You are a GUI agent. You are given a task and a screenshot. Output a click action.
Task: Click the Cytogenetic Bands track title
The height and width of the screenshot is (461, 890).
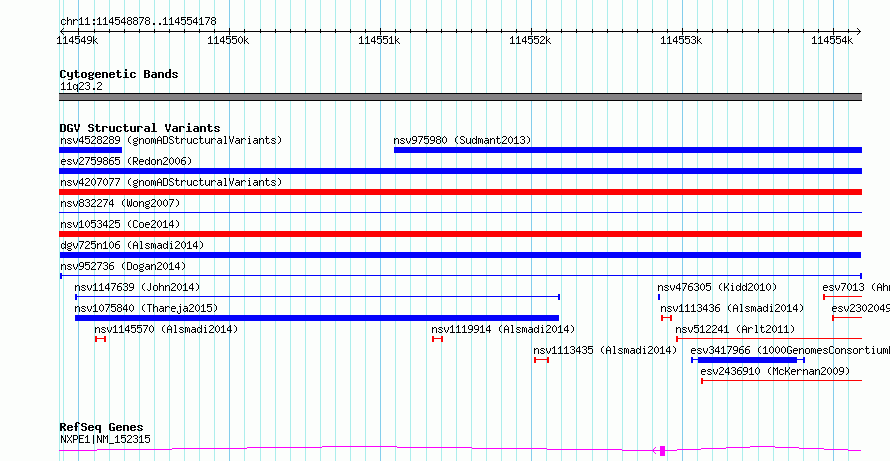(119, 74)
